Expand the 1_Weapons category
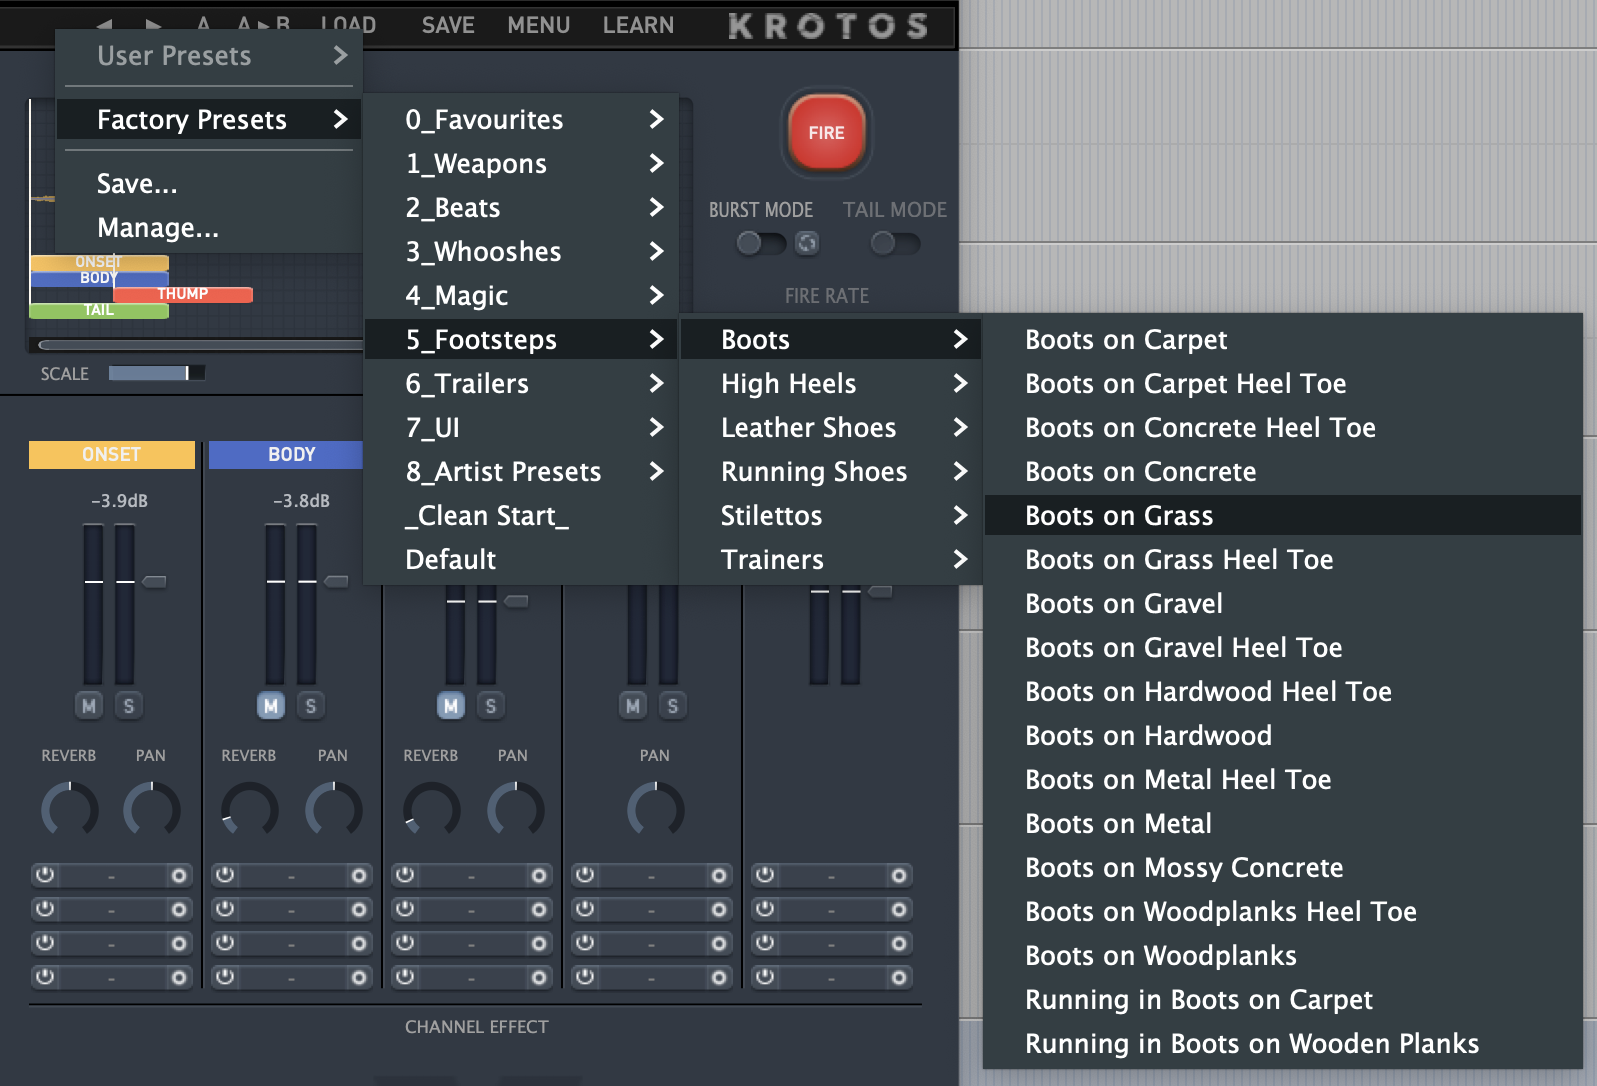This screenshot has width=1597, height=1086. (521, 164)
